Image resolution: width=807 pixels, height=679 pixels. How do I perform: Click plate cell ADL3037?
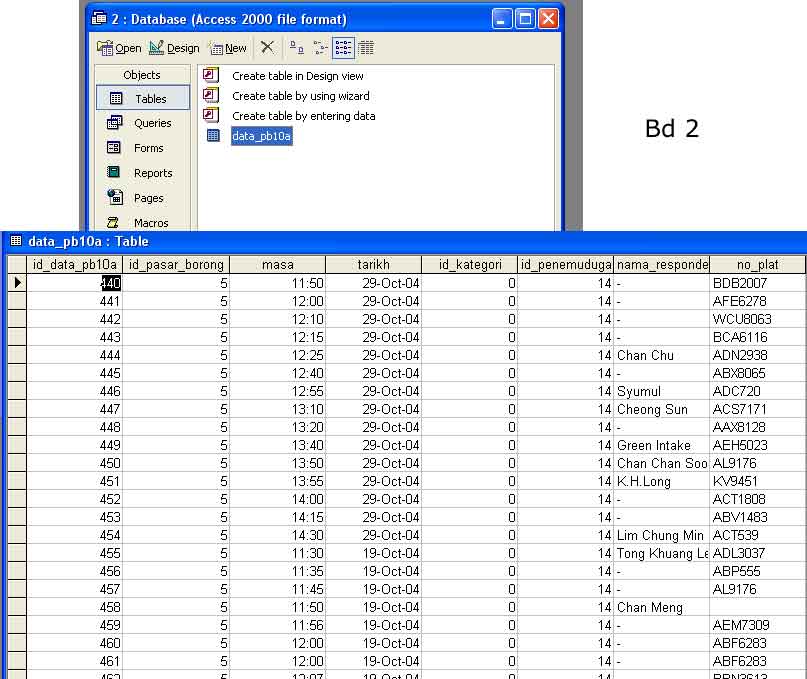click(757, 553)
